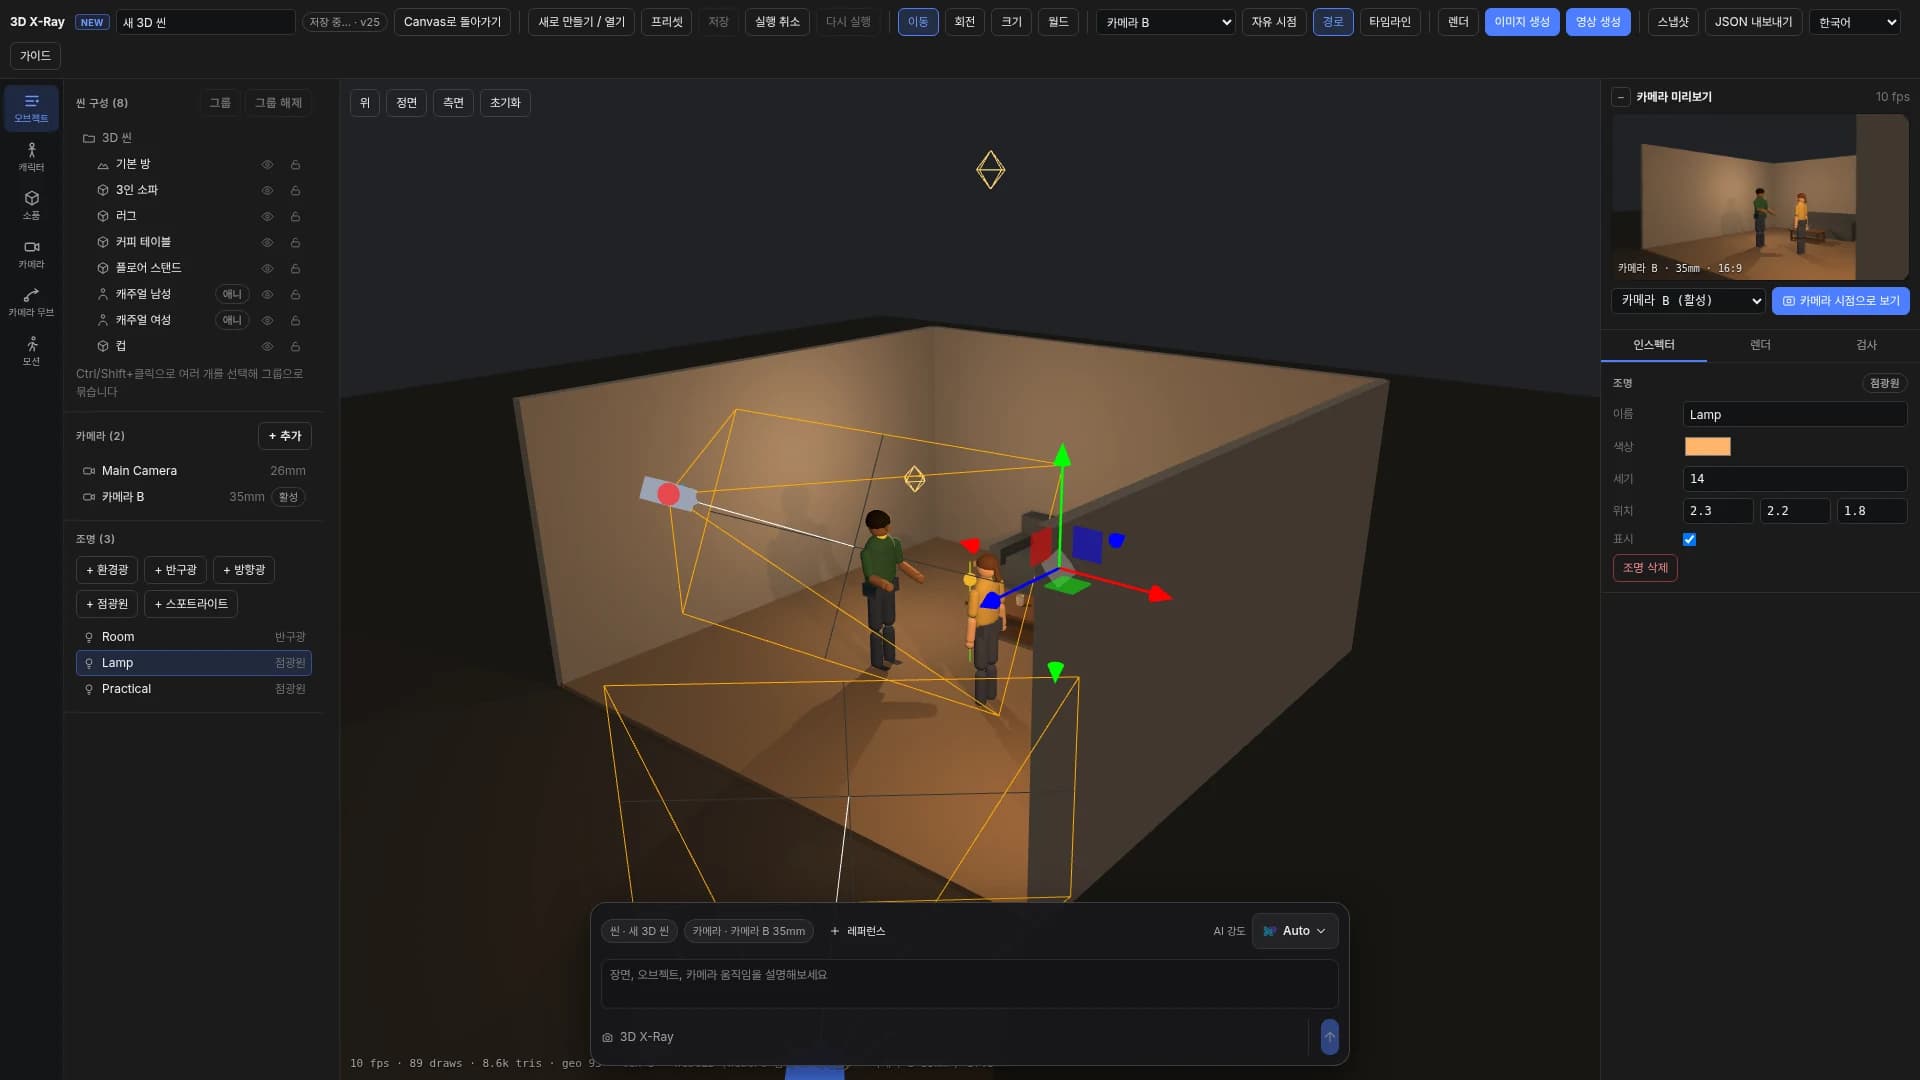Hide the 3인 소파 object with eye icon

267,190
